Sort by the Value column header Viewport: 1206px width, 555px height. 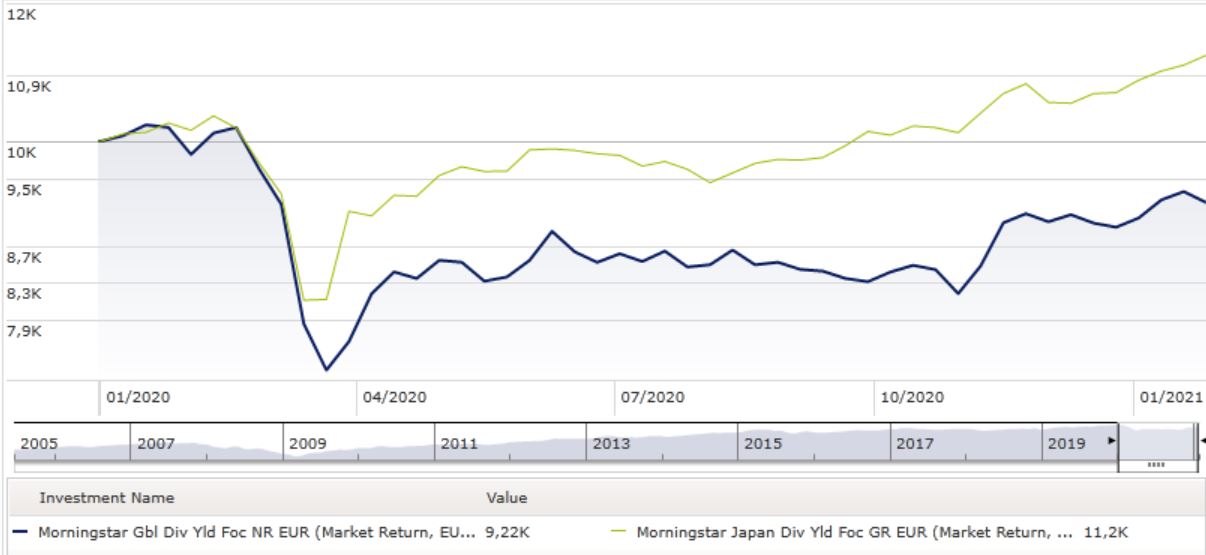point(506,497)
